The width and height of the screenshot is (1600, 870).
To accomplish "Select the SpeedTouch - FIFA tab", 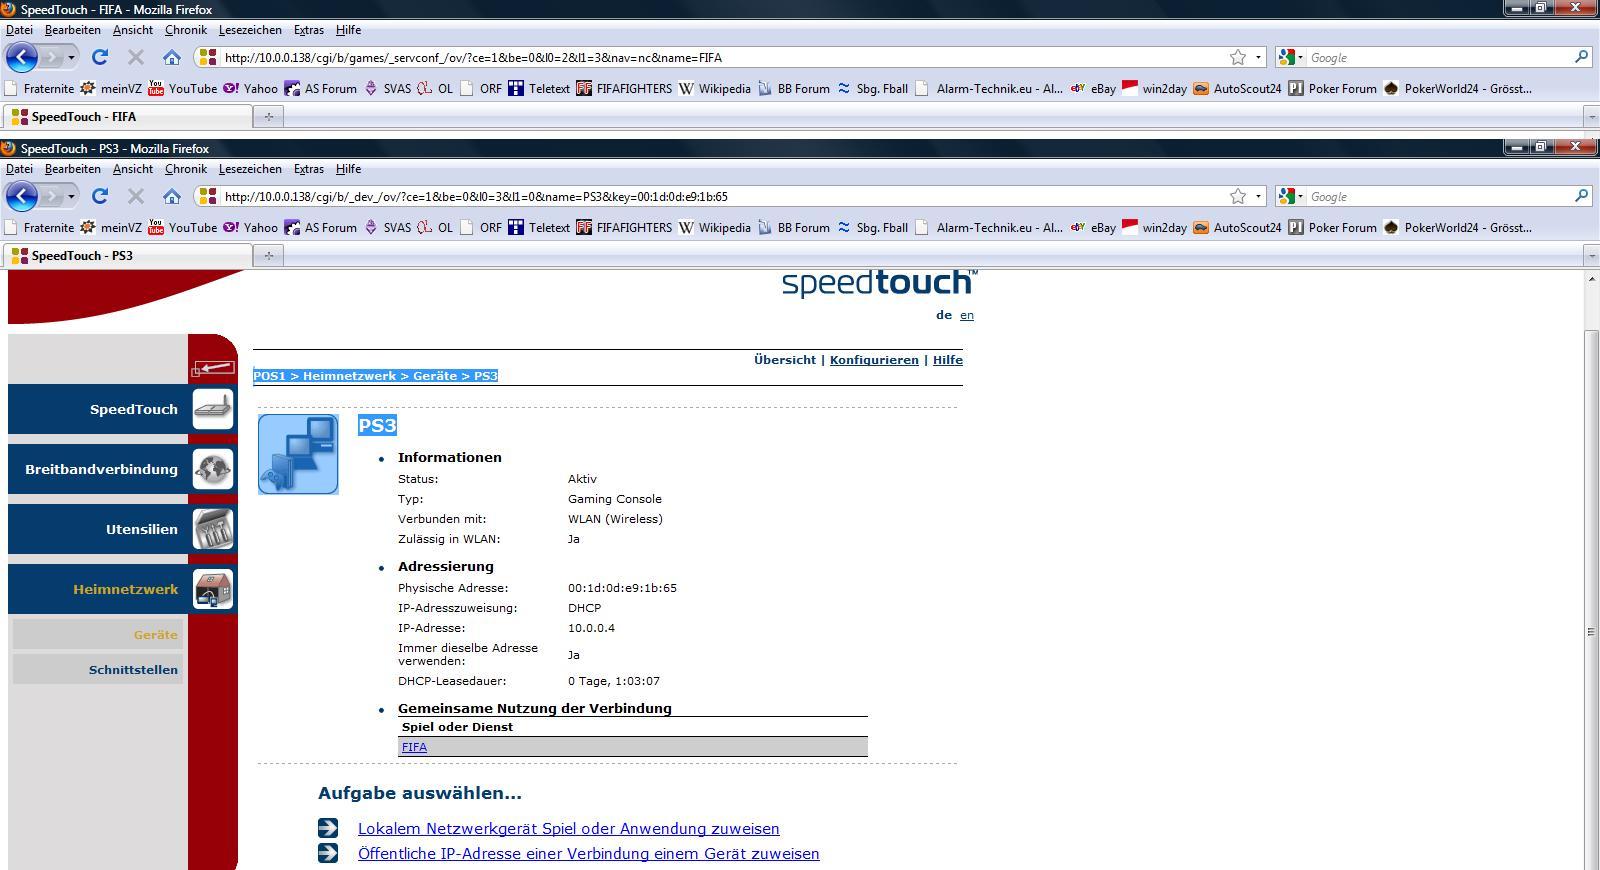I will coord(127,117).
